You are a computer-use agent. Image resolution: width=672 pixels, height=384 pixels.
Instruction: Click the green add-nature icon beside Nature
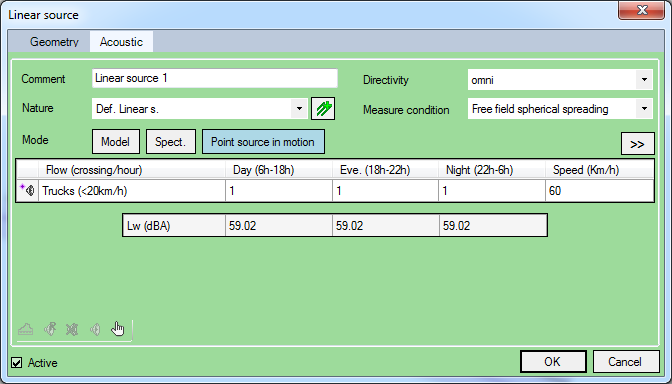coord(323,109)
